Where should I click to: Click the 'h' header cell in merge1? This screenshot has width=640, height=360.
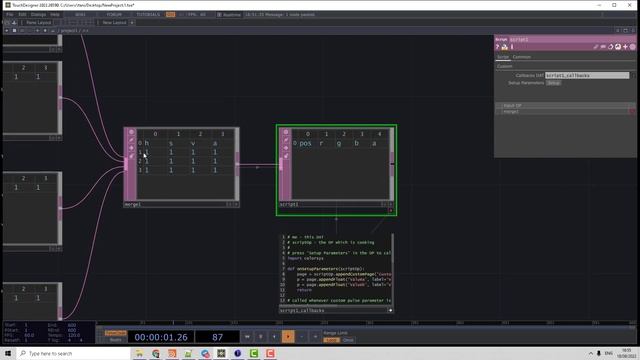(147, 143)
